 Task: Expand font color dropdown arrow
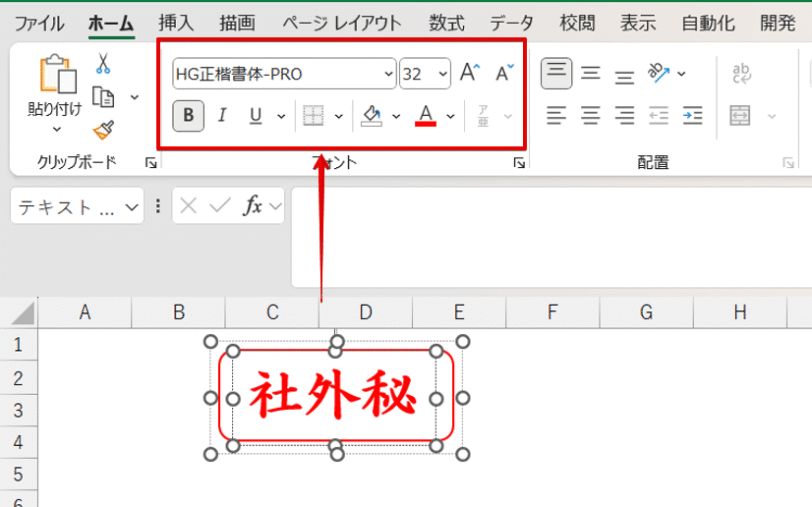[x=451, y=117]
